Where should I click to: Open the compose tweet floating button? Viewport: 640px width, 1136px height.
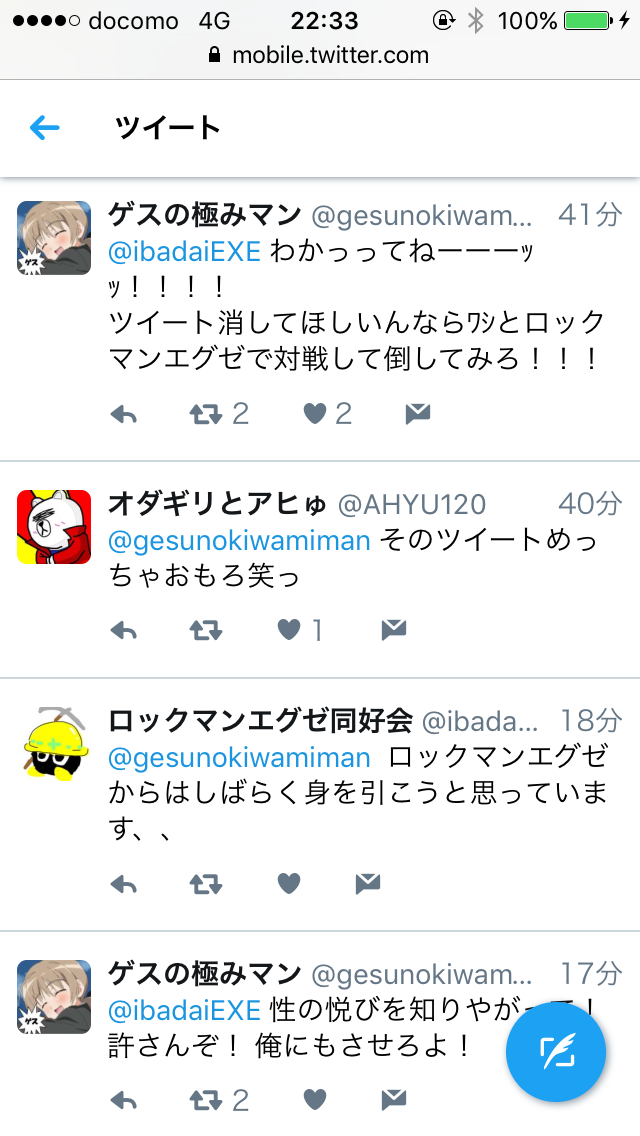pos(556,1052)
